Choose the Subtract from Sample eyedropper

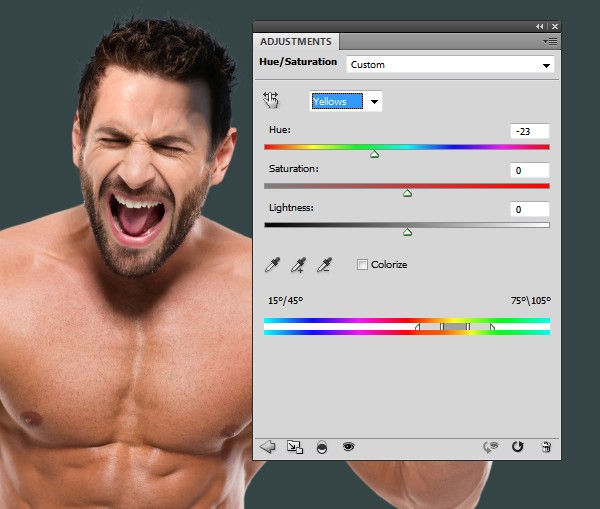pos(323,265)
